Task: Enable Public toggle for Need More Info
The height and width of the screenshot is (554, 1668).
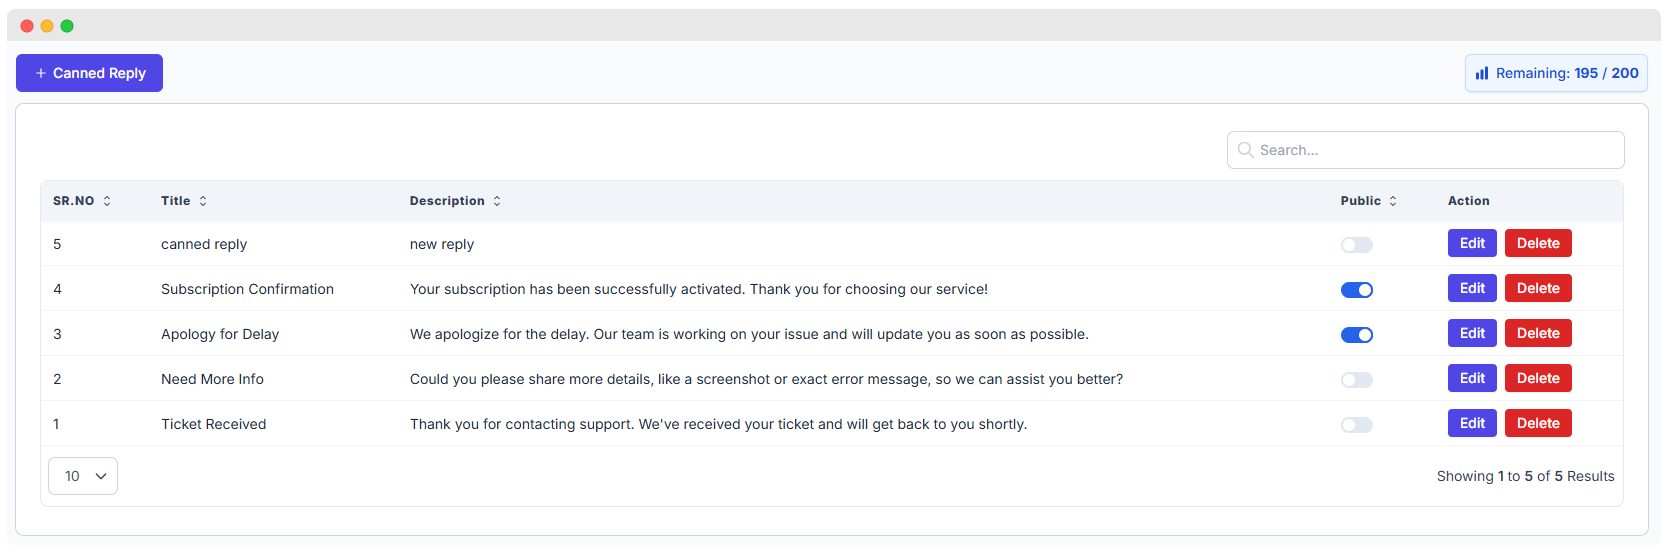Action: (1357, 380)
